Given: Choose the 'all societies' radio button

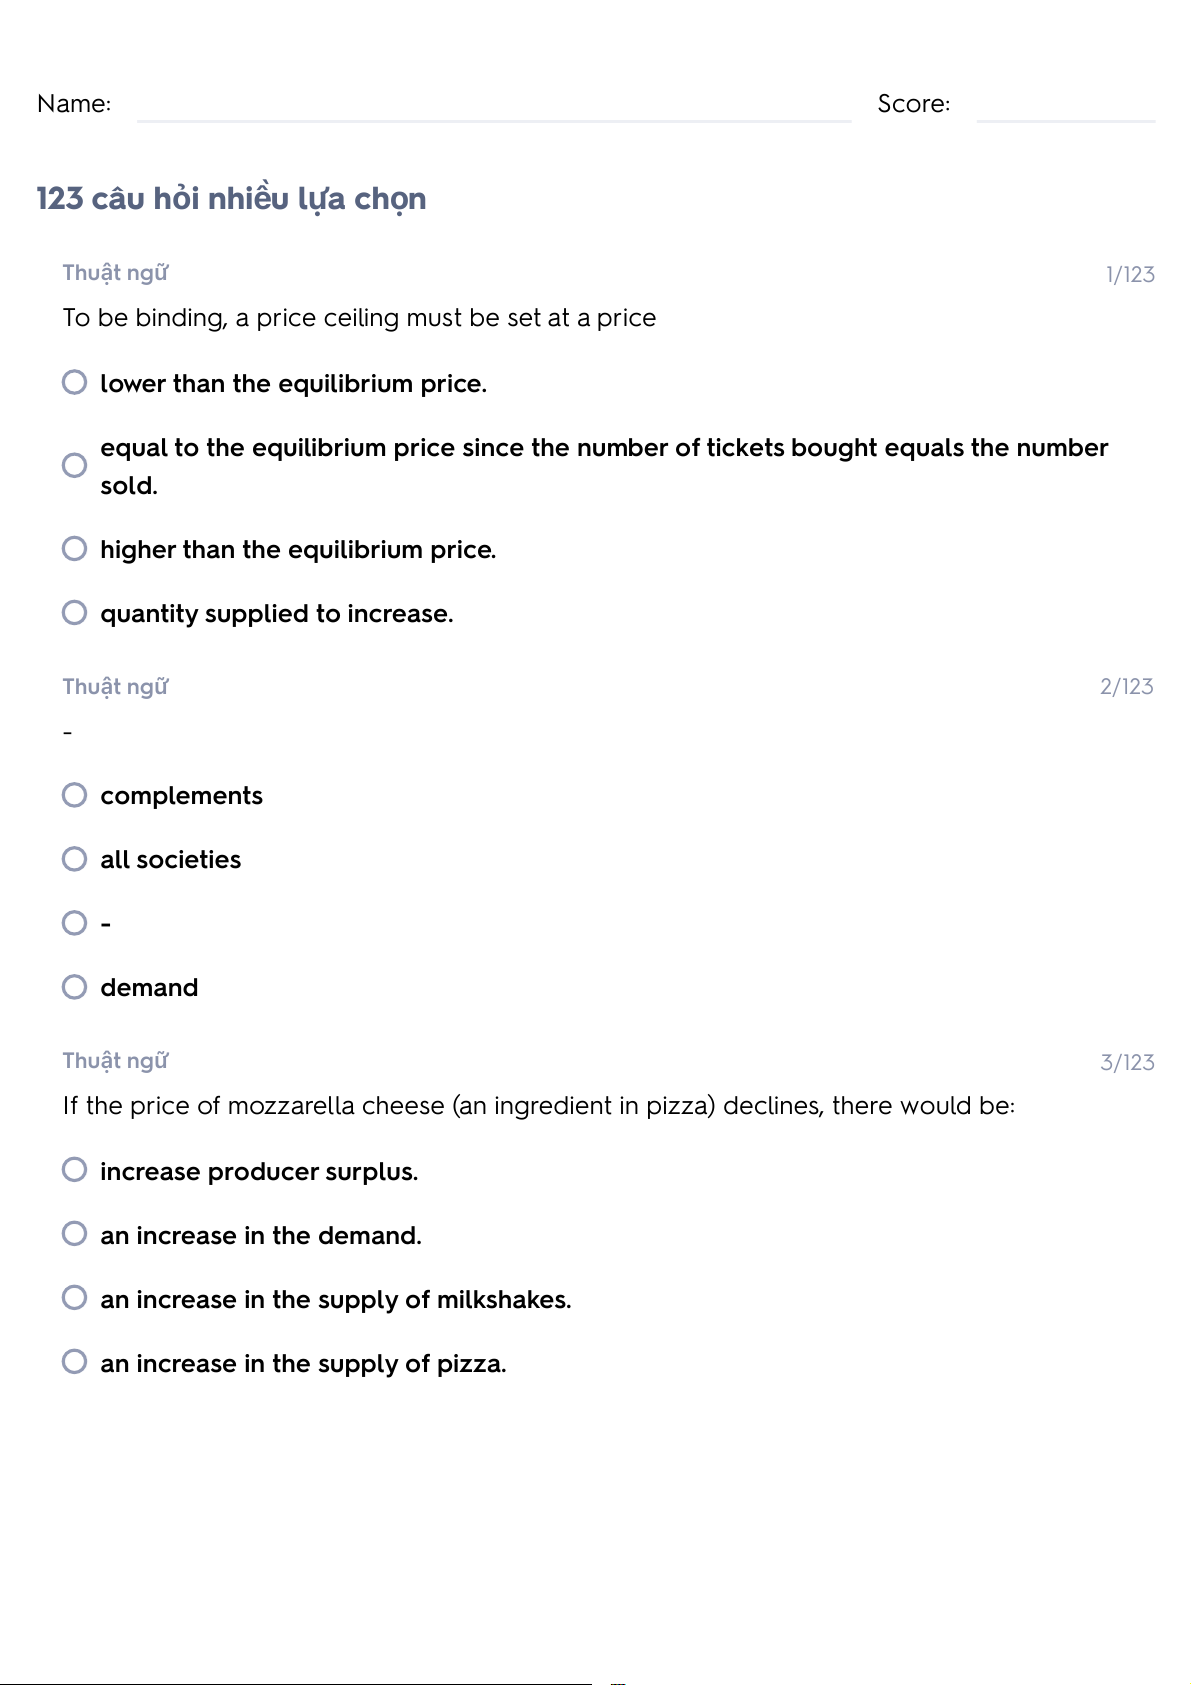Looking at the screenshot, I should (x=75, y=859).
